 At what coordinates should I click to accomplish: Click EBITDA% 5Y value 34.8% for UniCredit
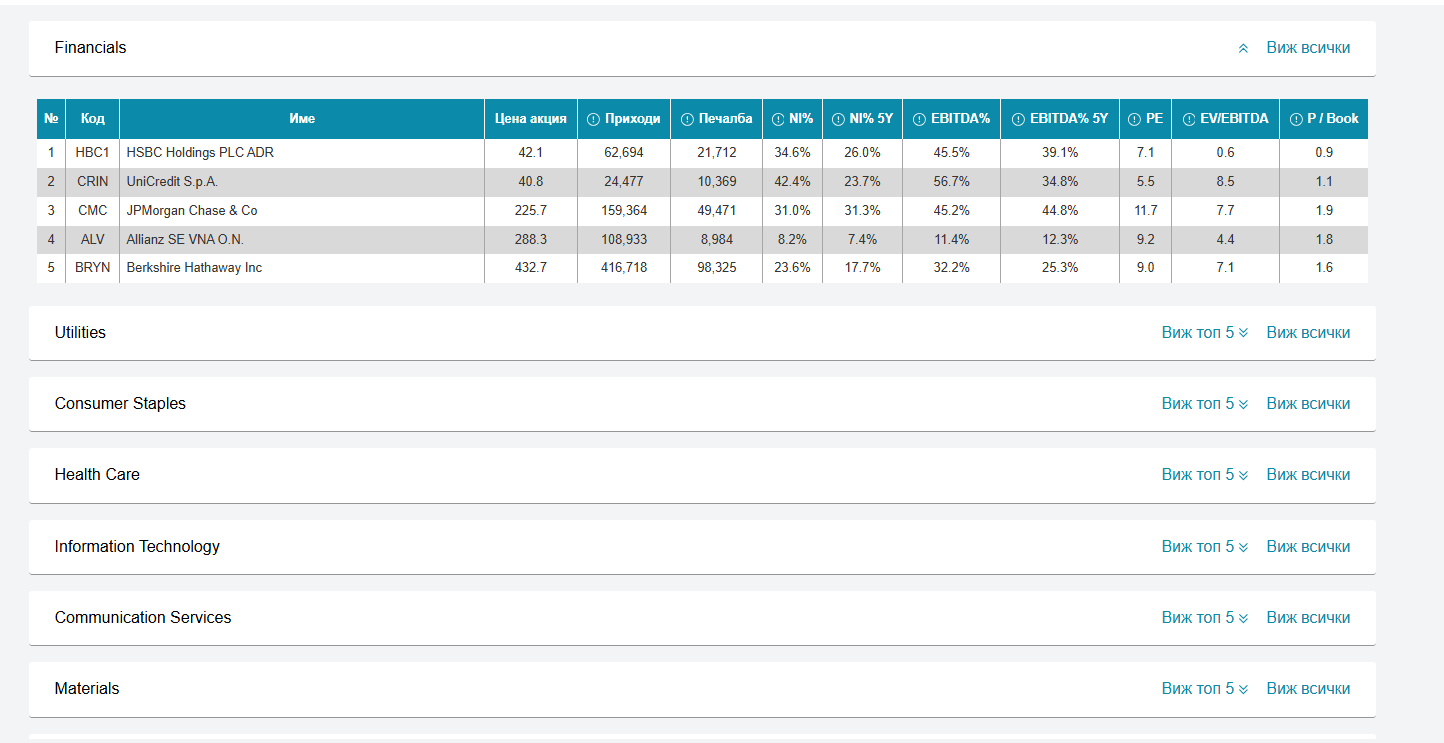point(1060,182)
